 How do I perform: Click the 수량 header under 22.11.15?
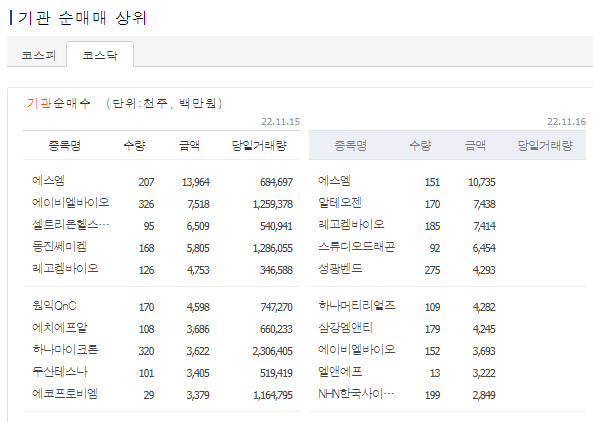135,145
